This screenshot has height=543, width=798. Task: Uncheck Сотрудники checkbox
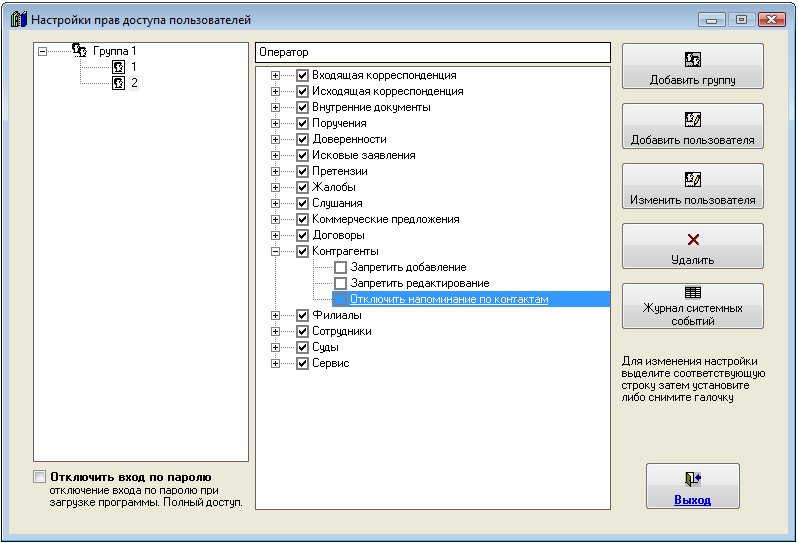point(302,331)
